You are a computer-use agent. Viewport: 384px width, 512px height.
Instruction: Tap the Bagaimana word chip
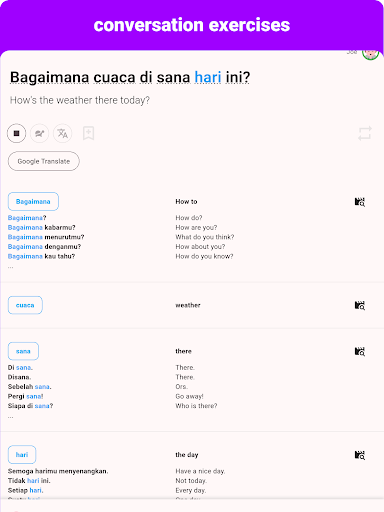click(x=33, y=201)
